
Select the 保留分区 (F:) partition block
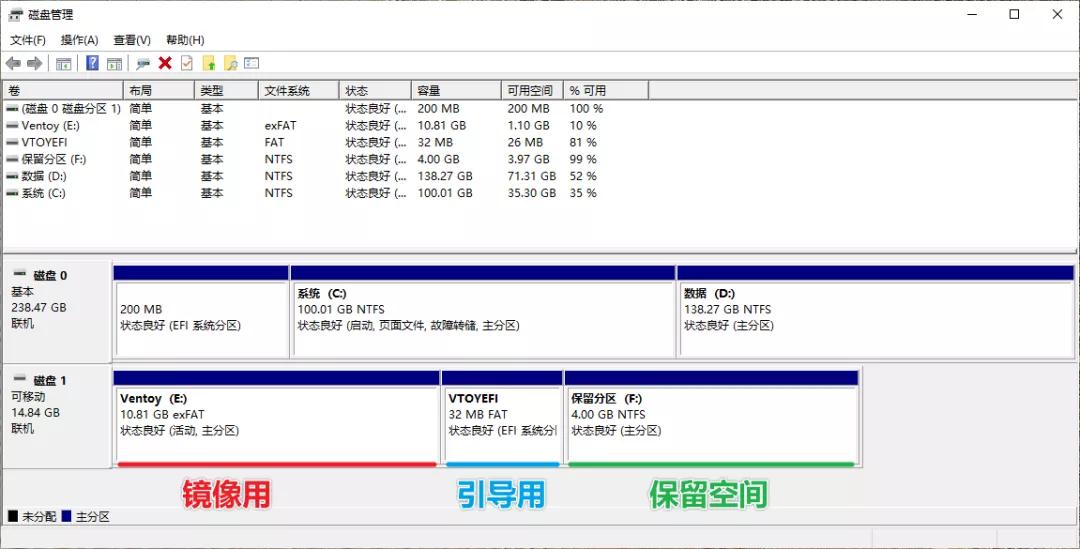pos(712,418)
